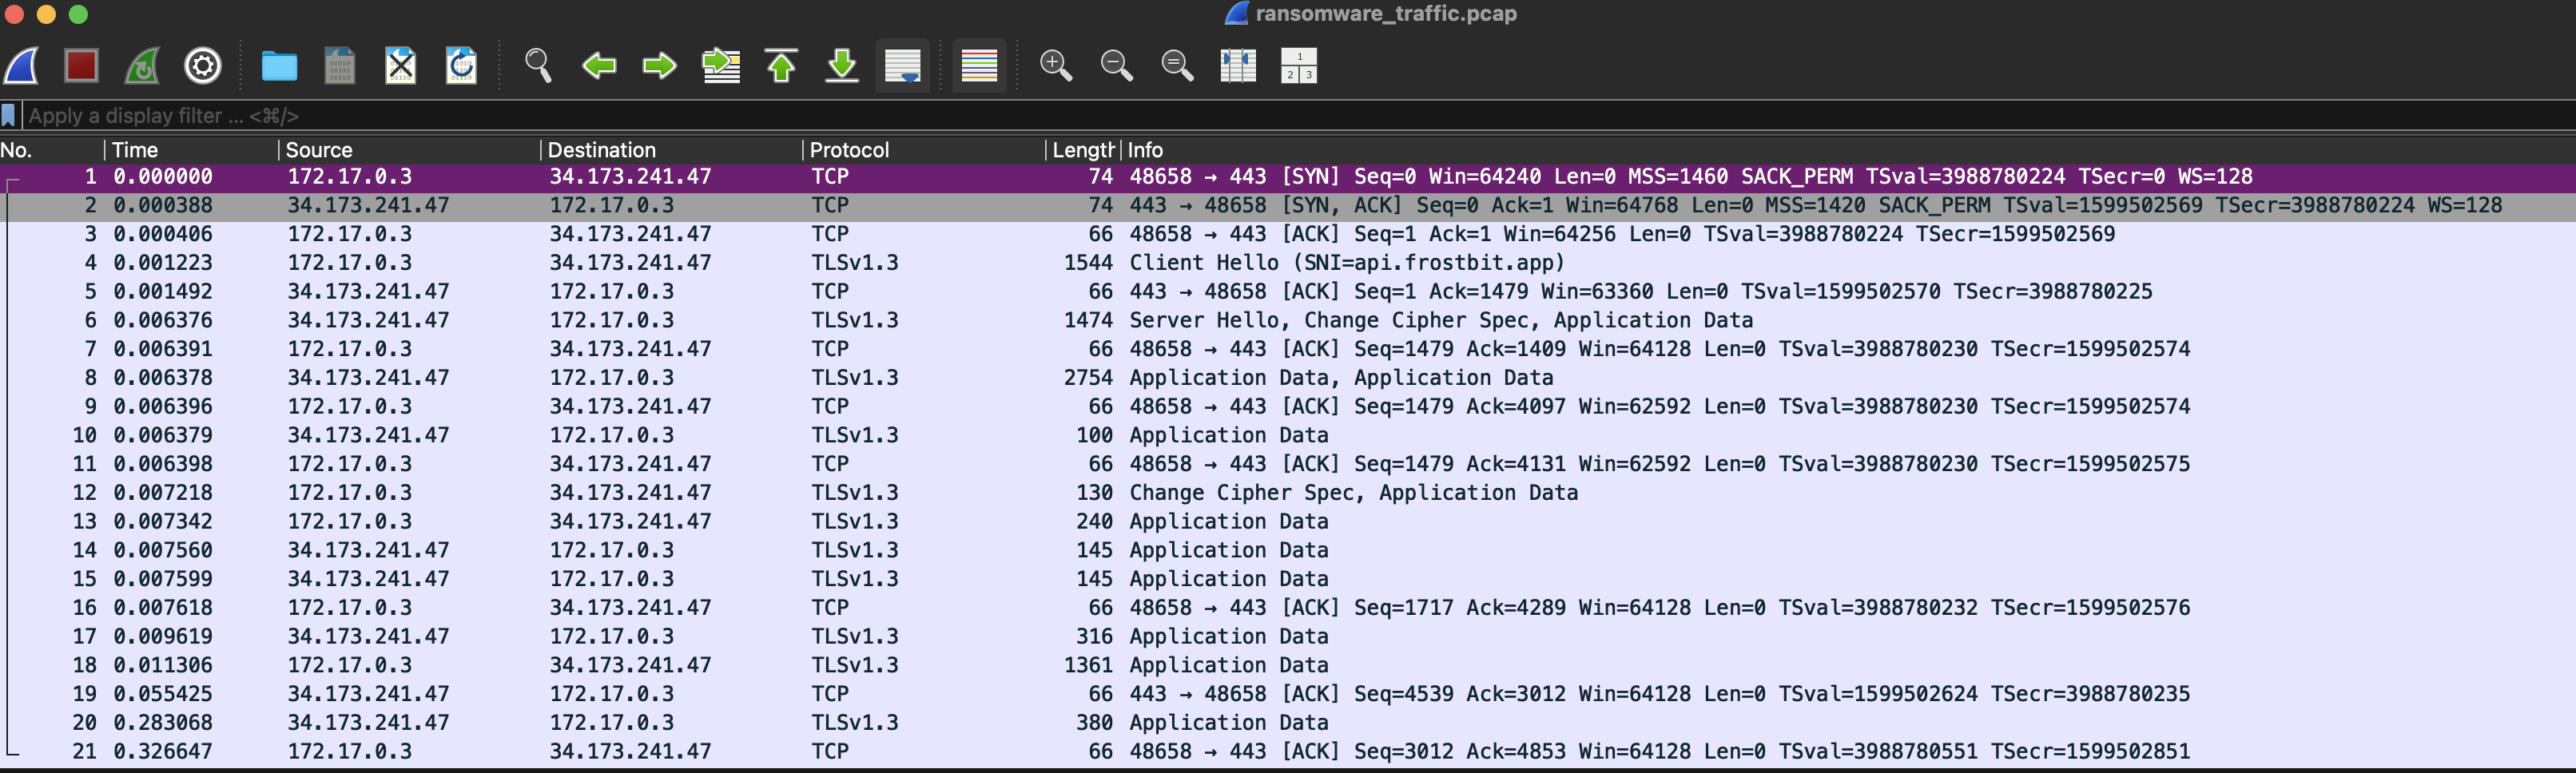Viewport: 2576px width, 773px height.
Task: Click the yellow minimize window button
Action: pos(46,14)
